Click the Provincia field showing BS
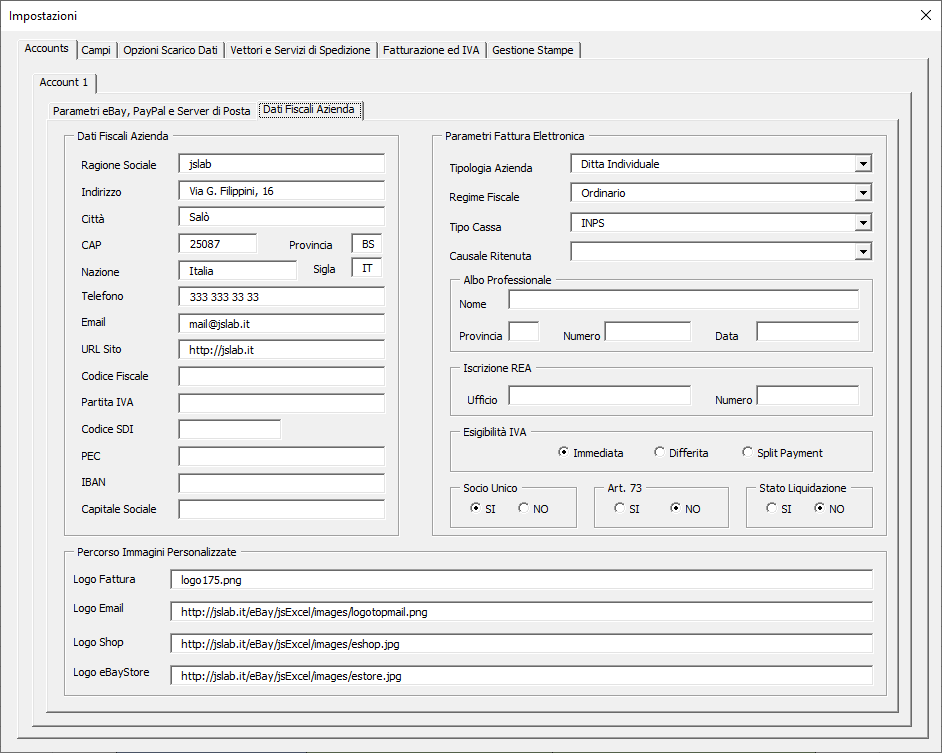This screenshot has width=942, height=753. [x=366, y=244]
